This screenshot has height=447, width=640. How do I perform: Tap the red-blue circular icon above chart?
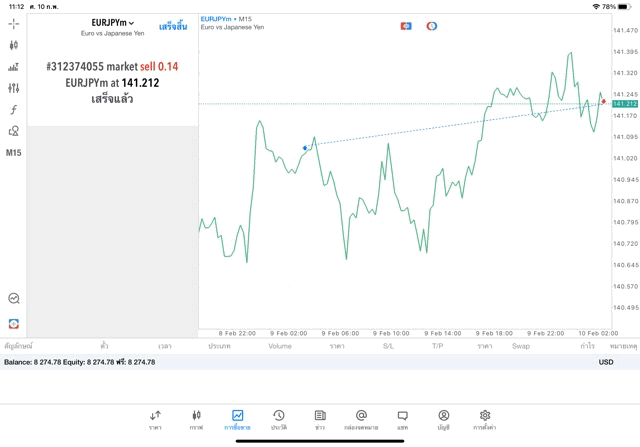[431, 26]
